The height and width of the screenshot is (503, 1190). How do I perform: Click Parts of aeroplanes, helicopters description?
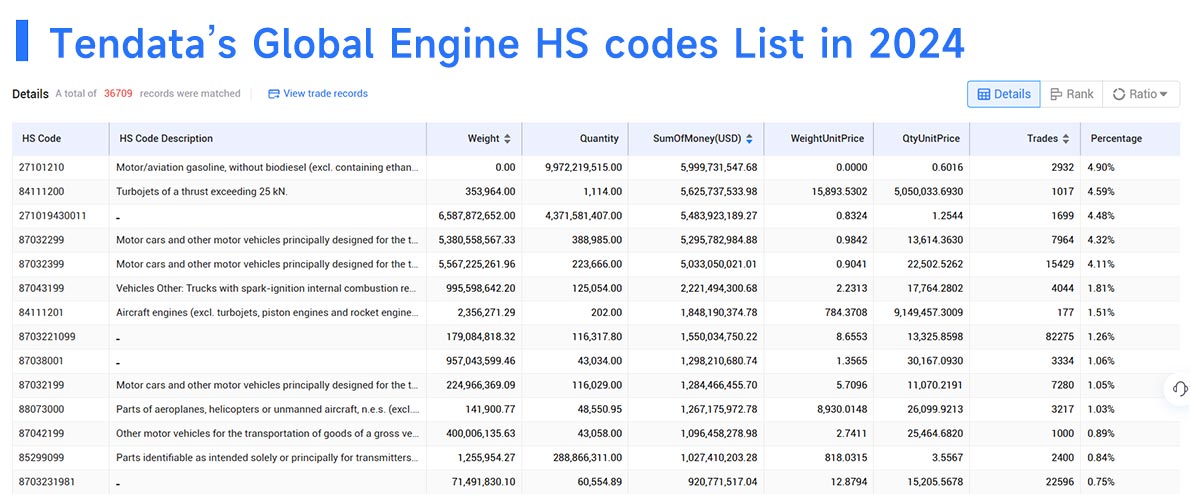point(267,409)
